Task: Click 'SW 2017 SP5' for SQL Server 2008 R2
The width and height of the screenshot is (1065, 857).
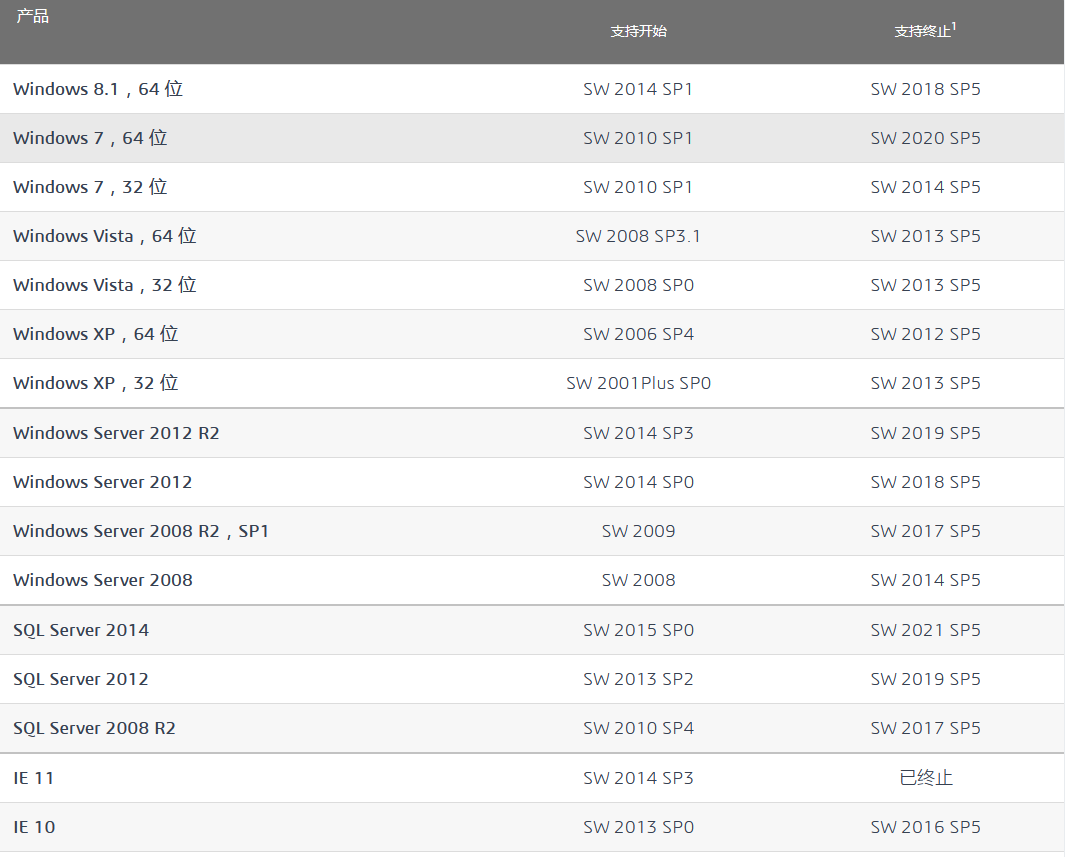Action: click(x=925, y=727)
